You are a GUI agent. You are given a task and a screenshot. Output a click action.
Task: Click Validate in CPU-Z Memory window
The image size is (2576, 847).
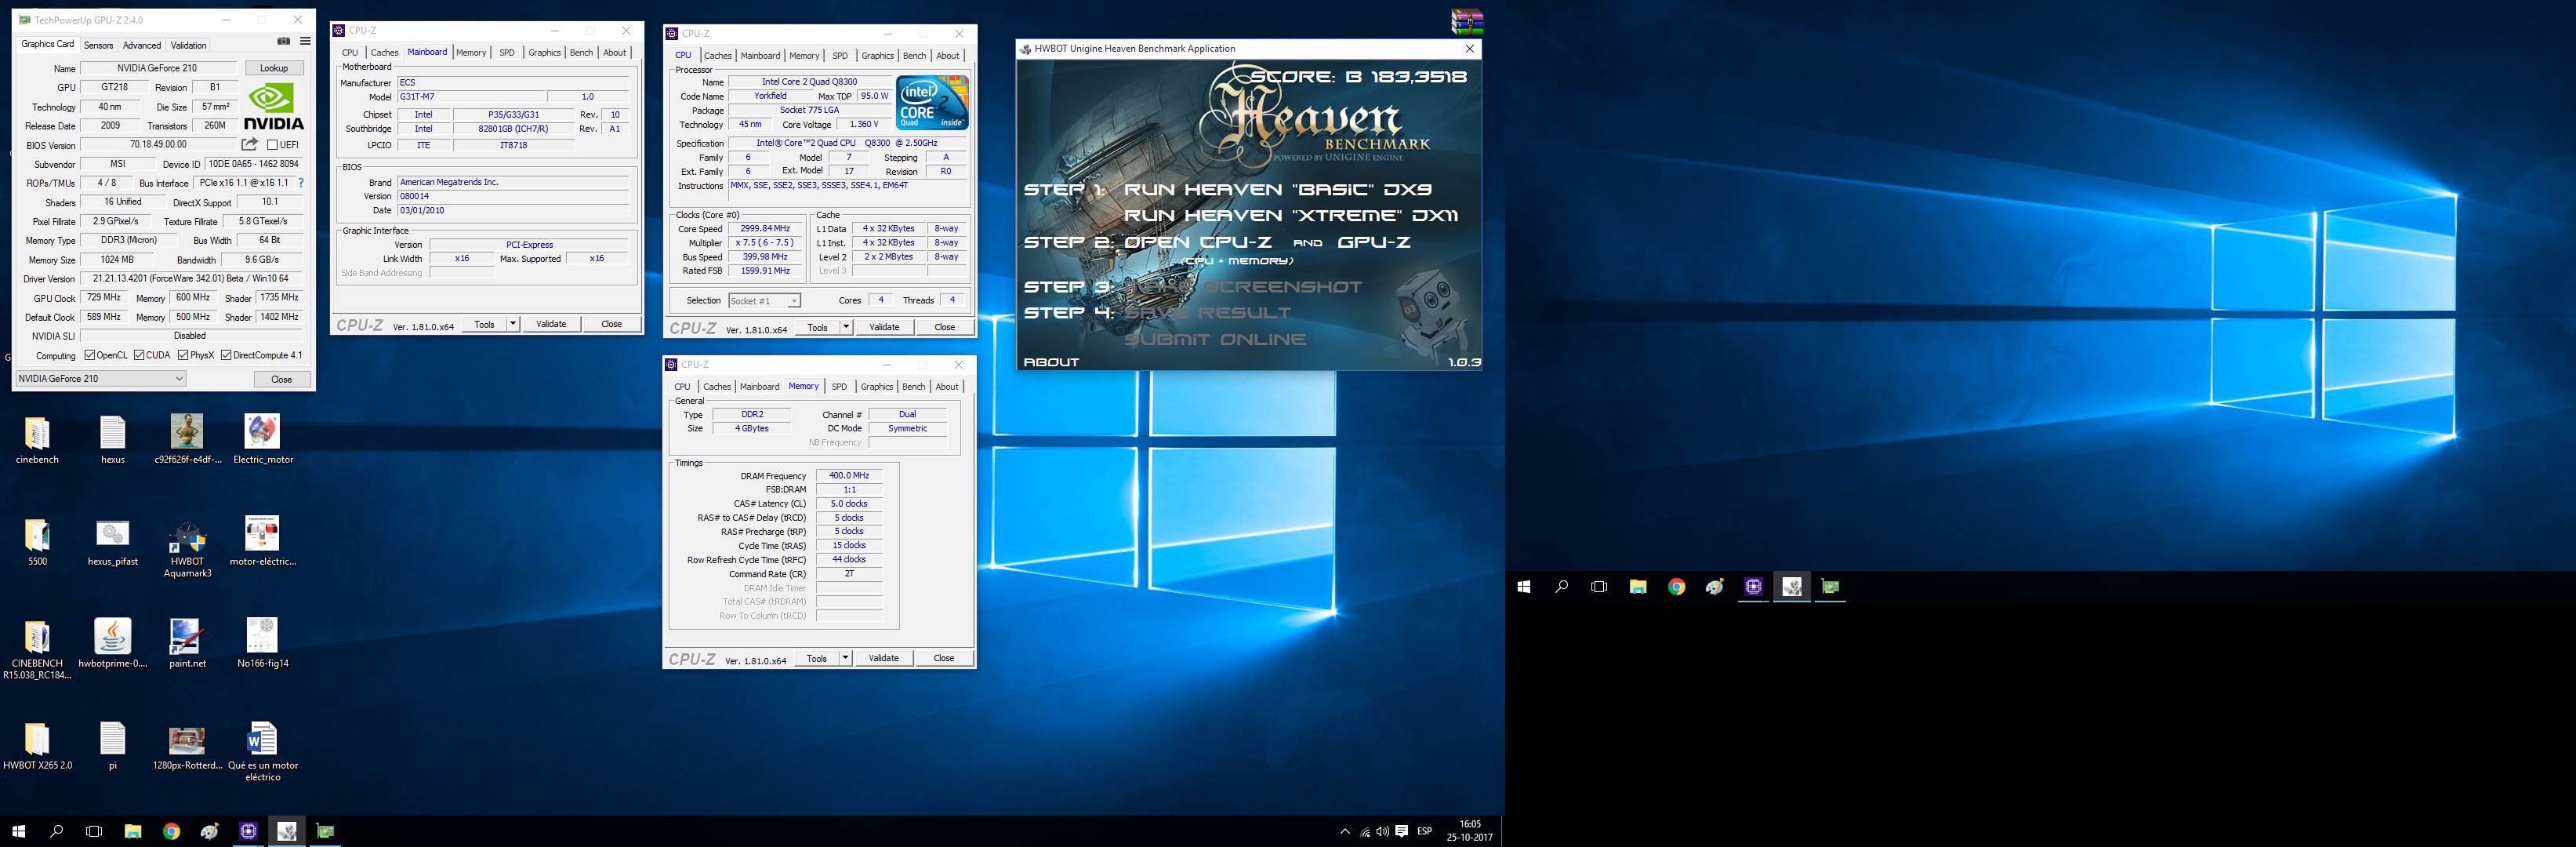click(883, 658)
